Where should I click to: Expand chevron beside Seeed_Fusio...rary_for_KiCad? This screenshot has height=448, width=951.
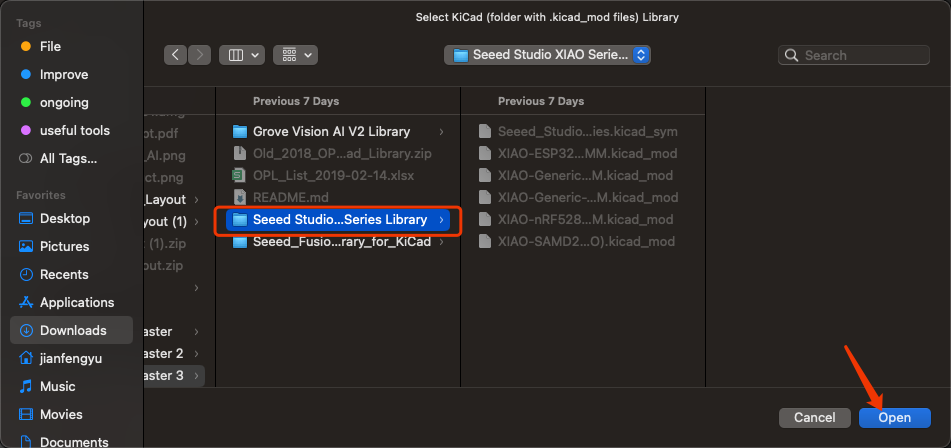pyautogui.click(x=441, y=241)
